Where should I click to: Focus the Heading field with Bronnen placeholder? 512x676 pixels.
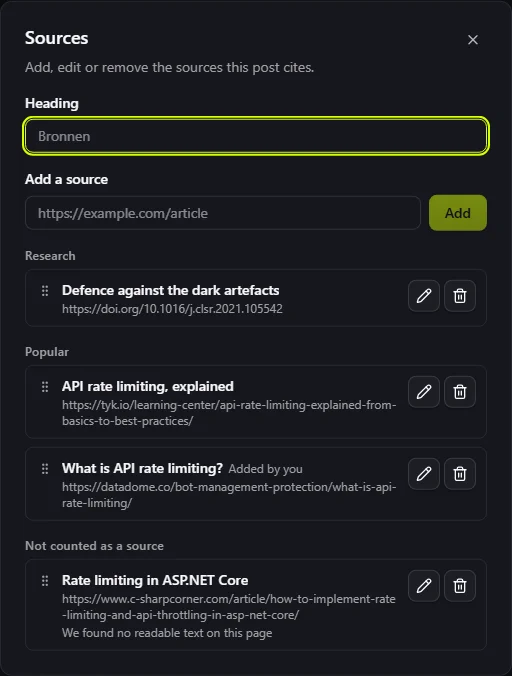(256, 136)
